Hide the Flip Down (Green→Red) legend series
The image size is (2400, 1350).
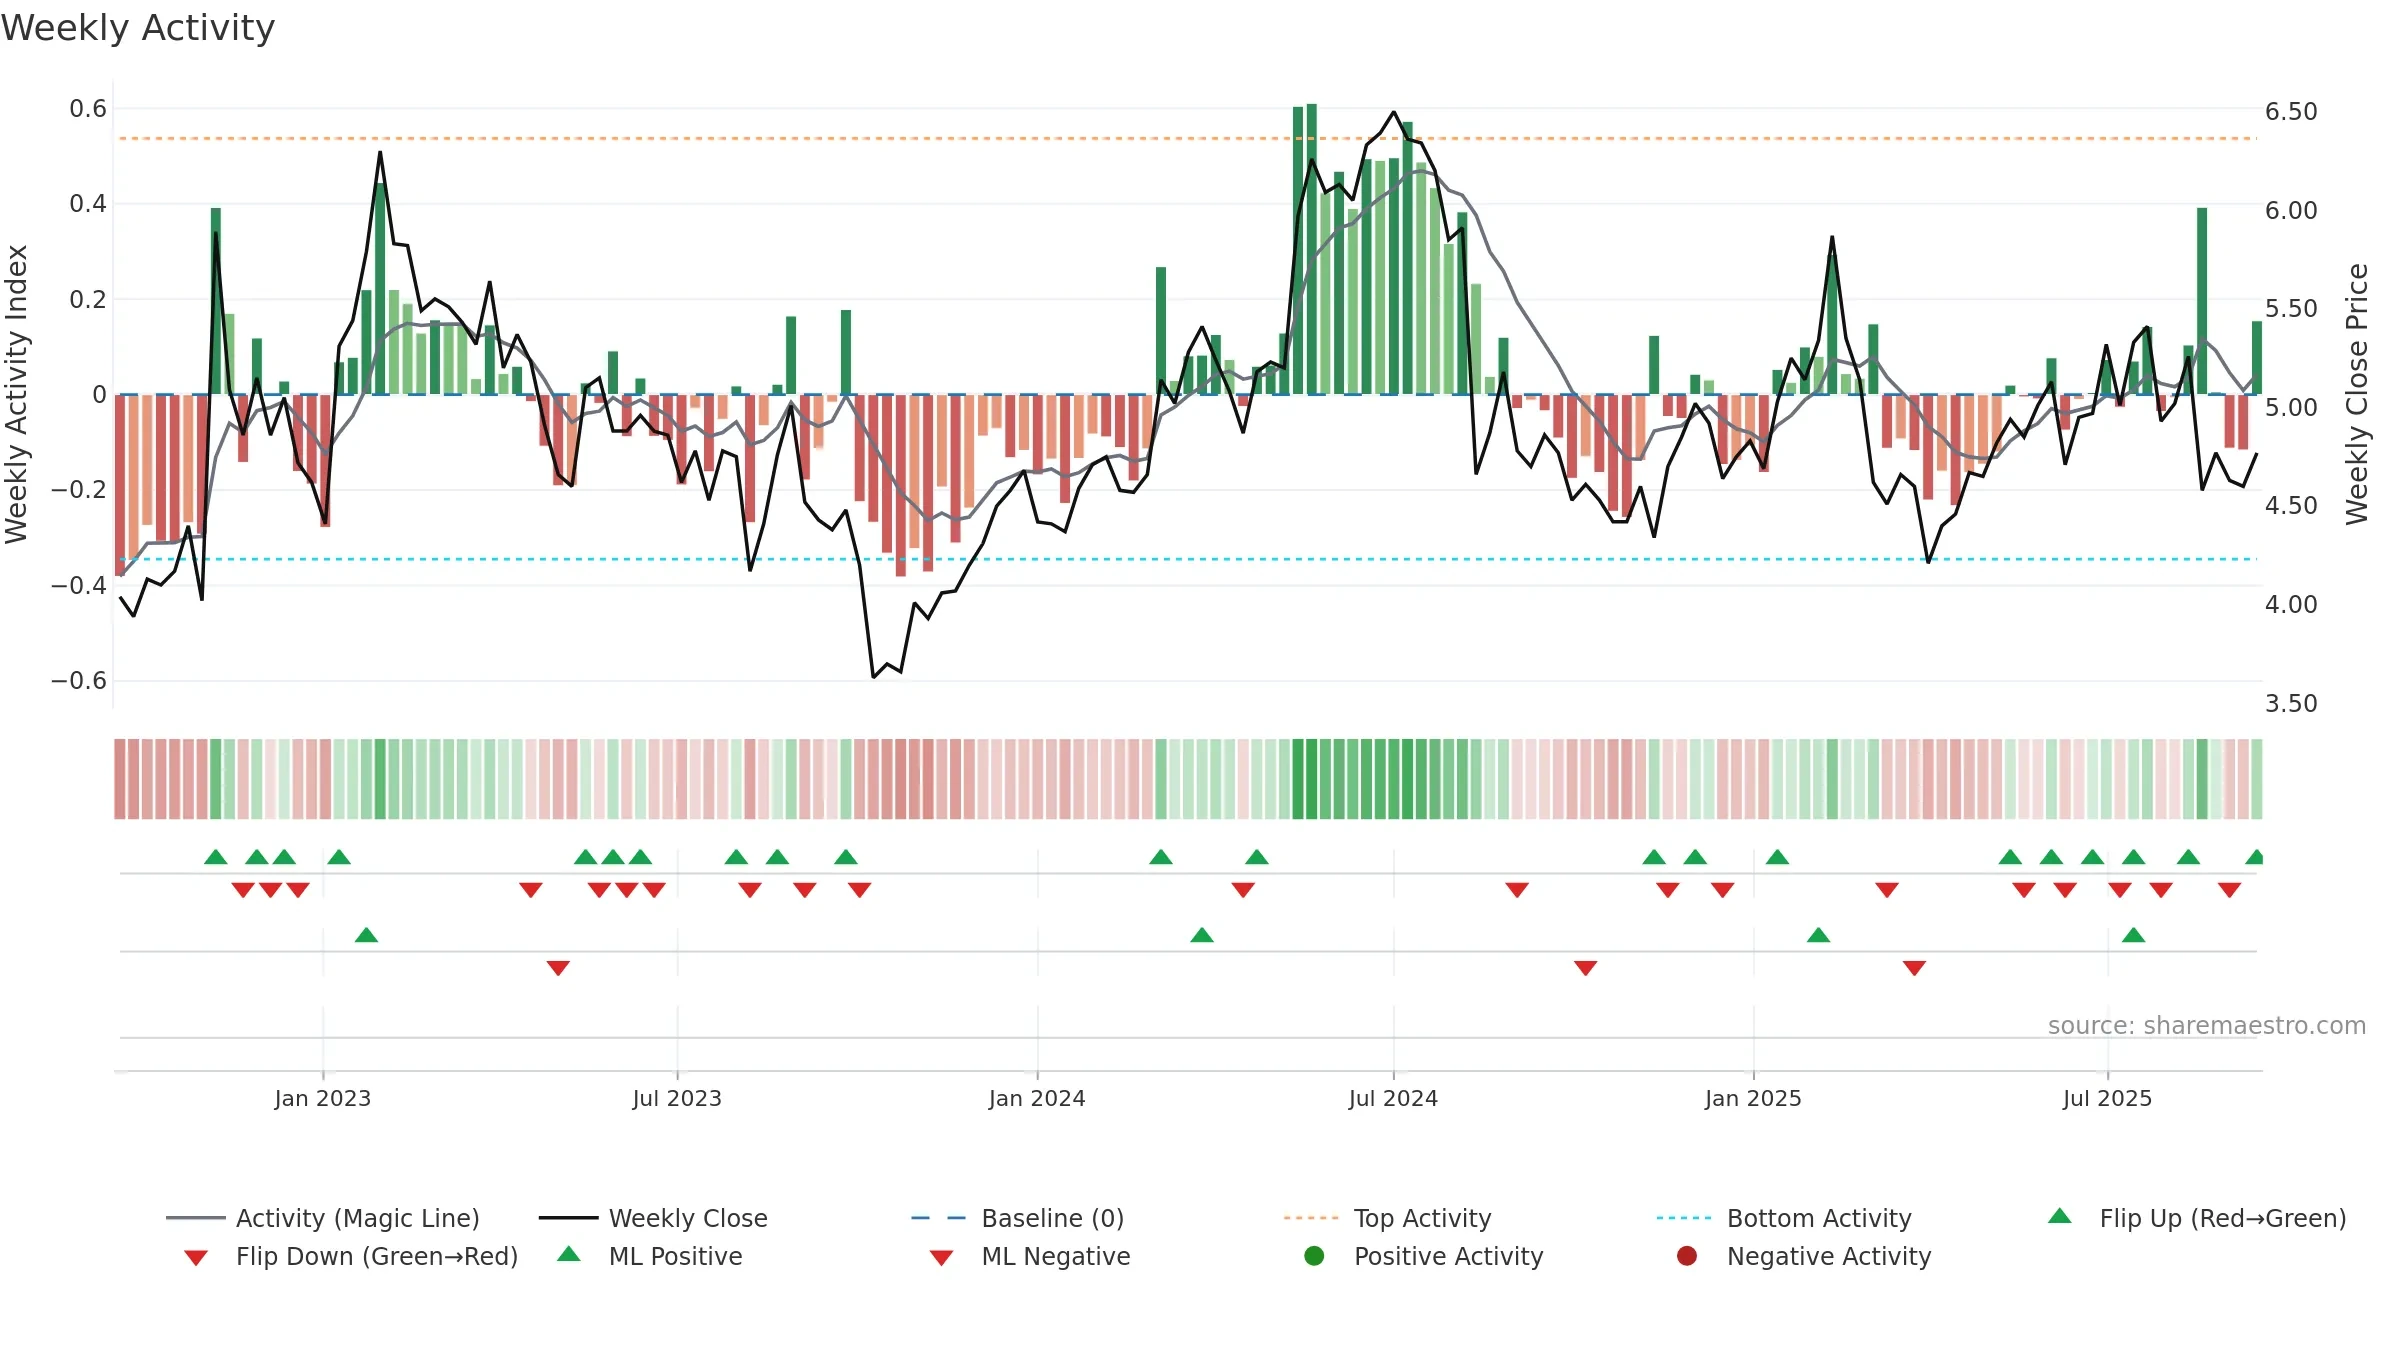pyautogui.click(x=351, y=1256)
